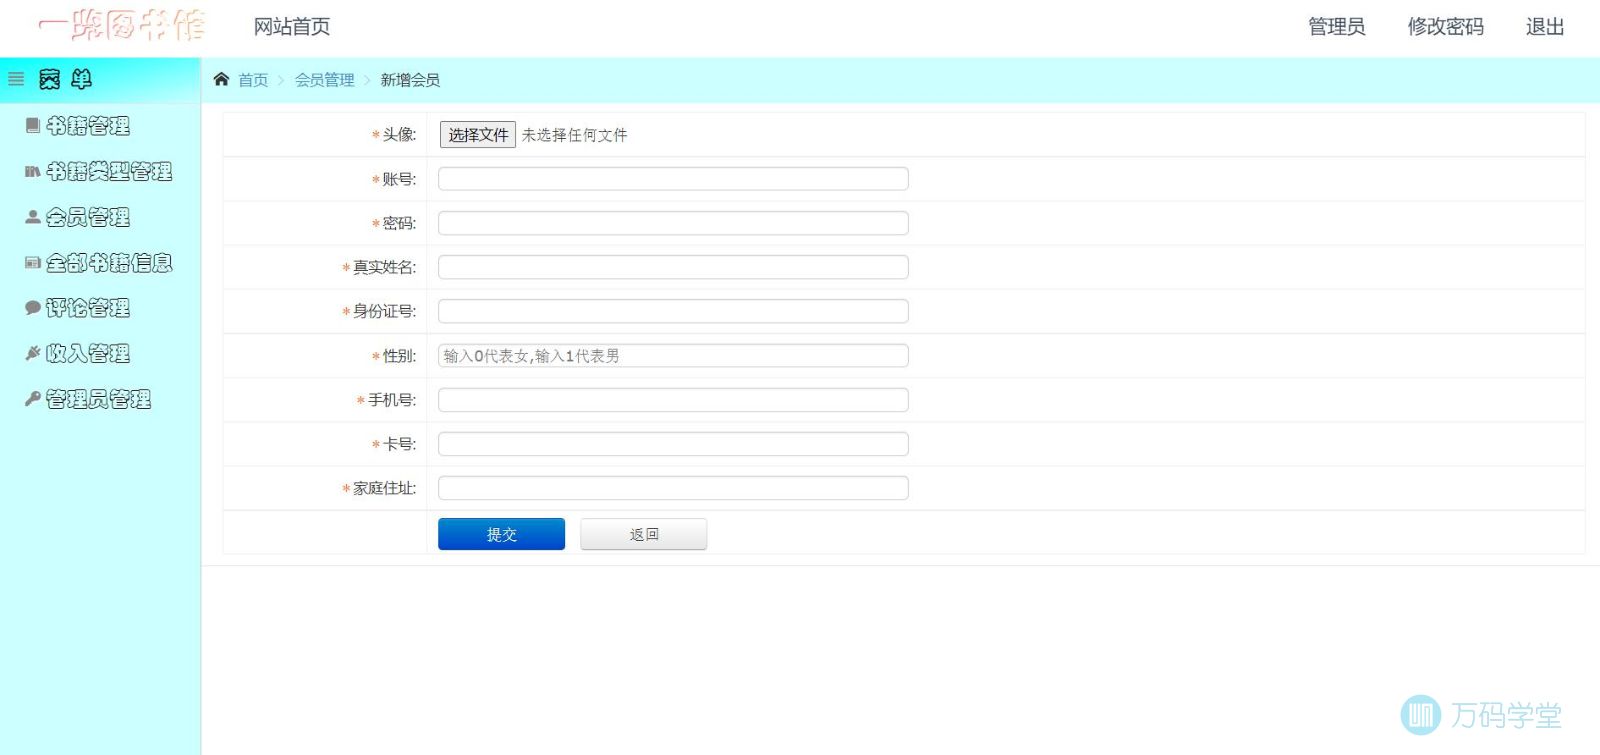Open 管理员管理 sidebar item
The image size is (1600, 755).
98,399
